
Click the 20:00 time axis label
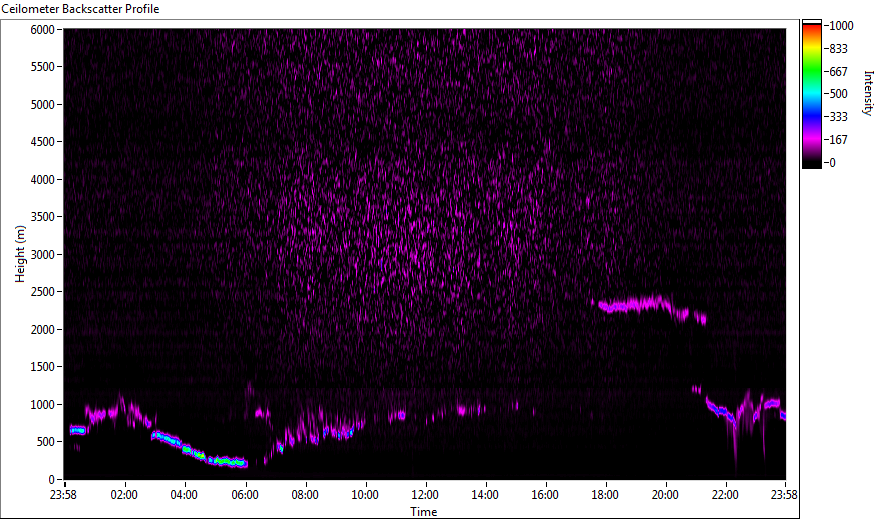point(665,495)
